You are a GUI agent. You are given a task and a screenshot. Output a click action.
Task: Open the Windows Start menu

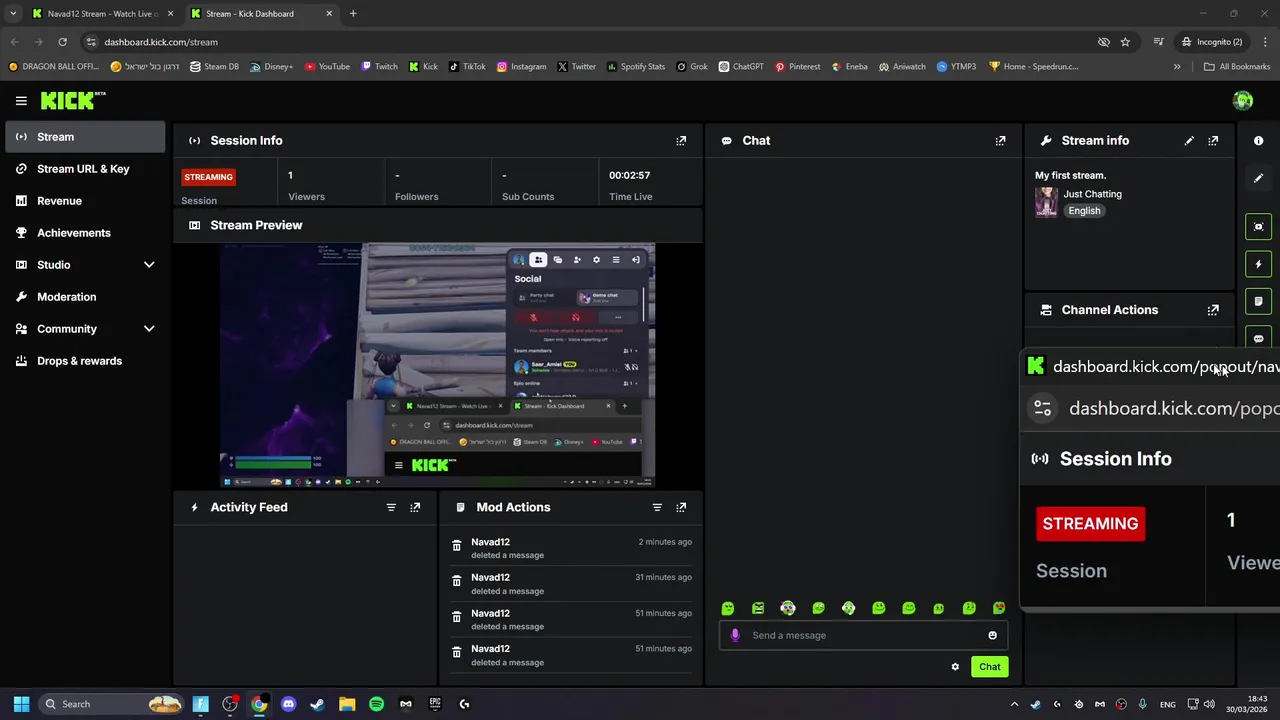click(21, 704)
